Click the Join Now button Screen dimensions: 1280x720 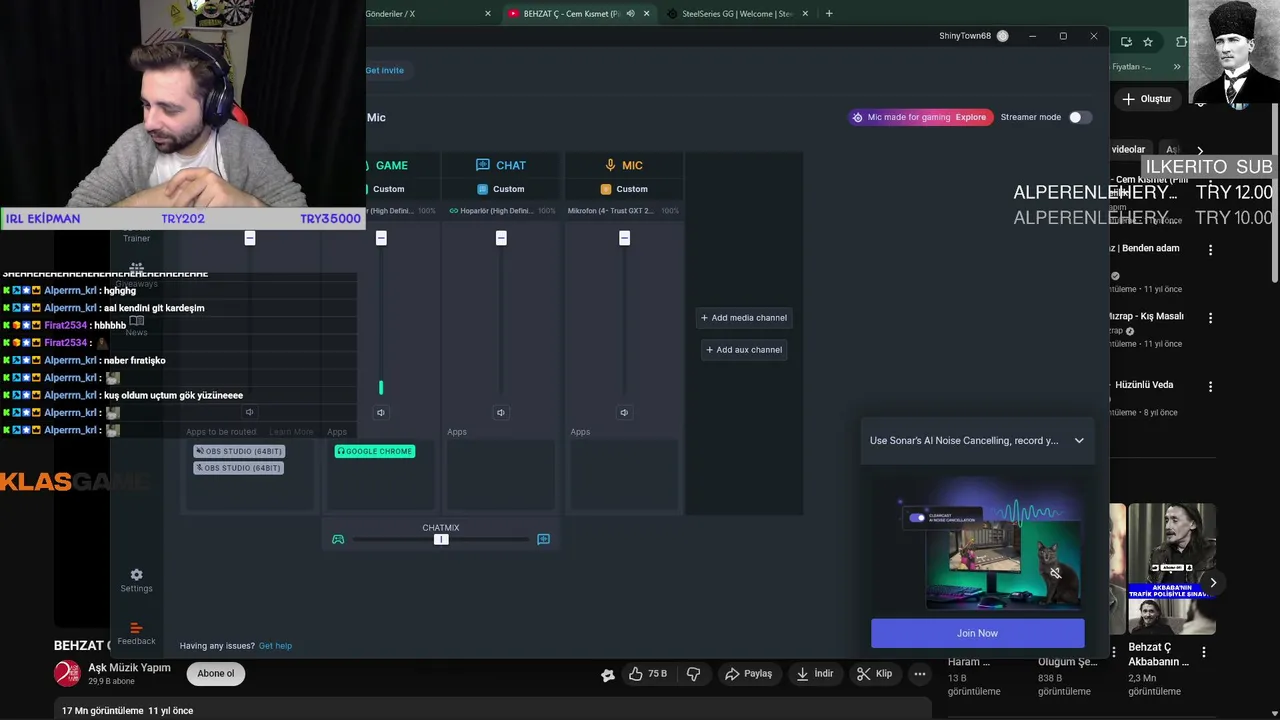point(977,633)
